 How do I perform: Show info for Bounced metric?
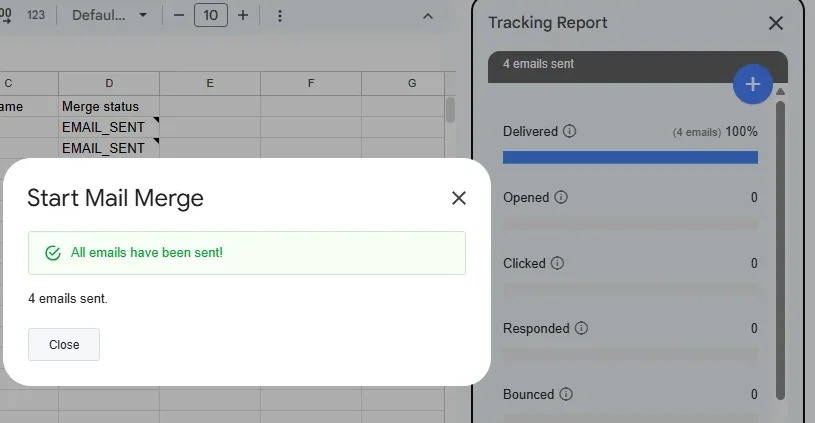tap(566, 394)
